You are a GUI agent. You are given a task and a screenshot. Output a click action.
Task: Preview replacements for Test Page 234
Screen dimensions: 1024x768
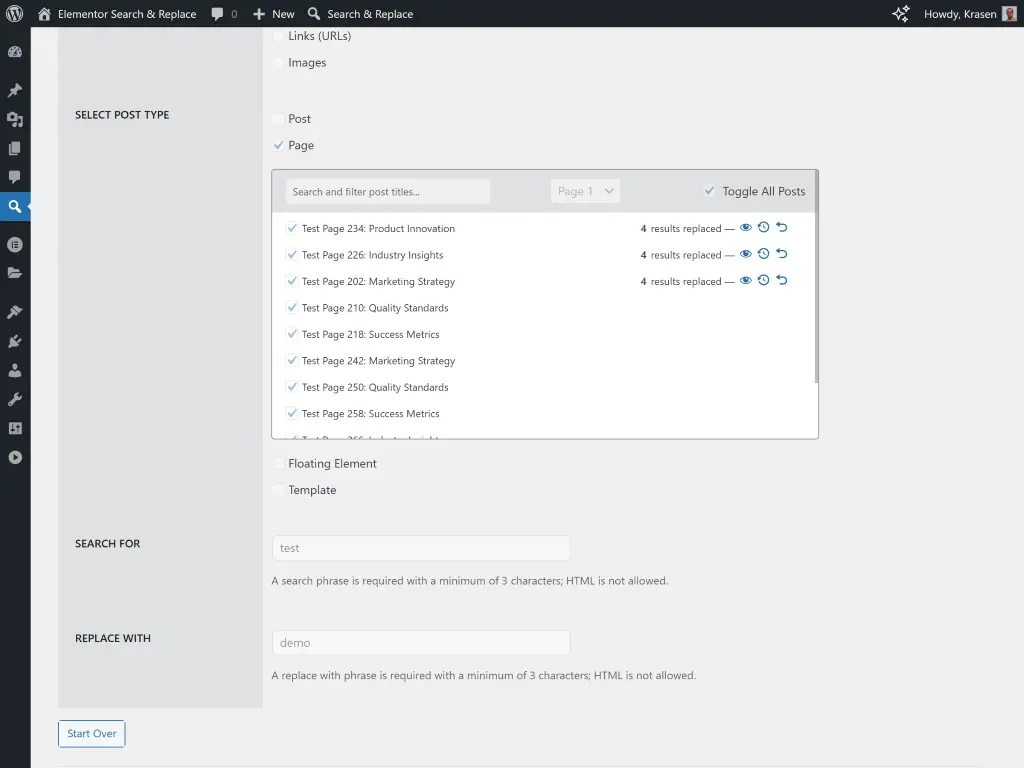745,227
